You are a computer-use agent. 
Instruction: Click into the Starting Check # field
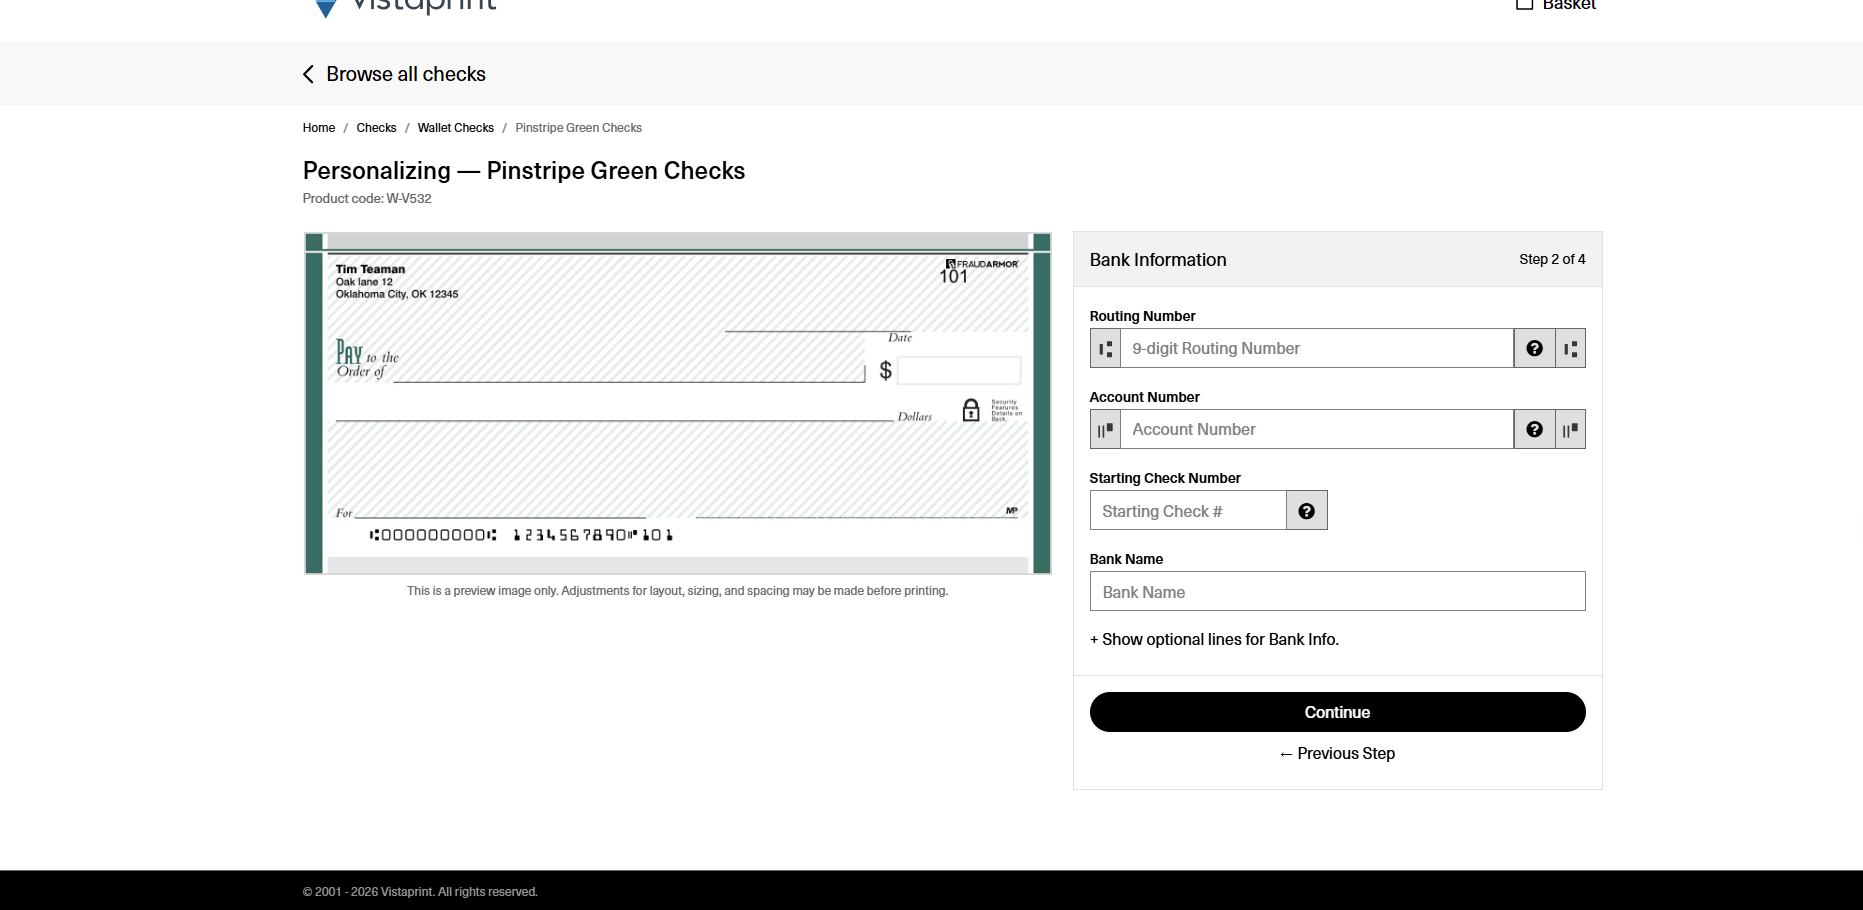pos(1188,511)
